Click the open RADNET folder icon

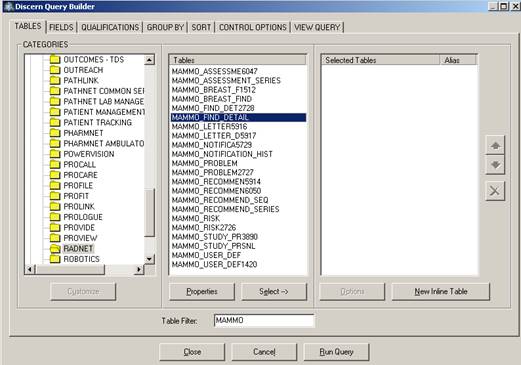pos(55,249)
